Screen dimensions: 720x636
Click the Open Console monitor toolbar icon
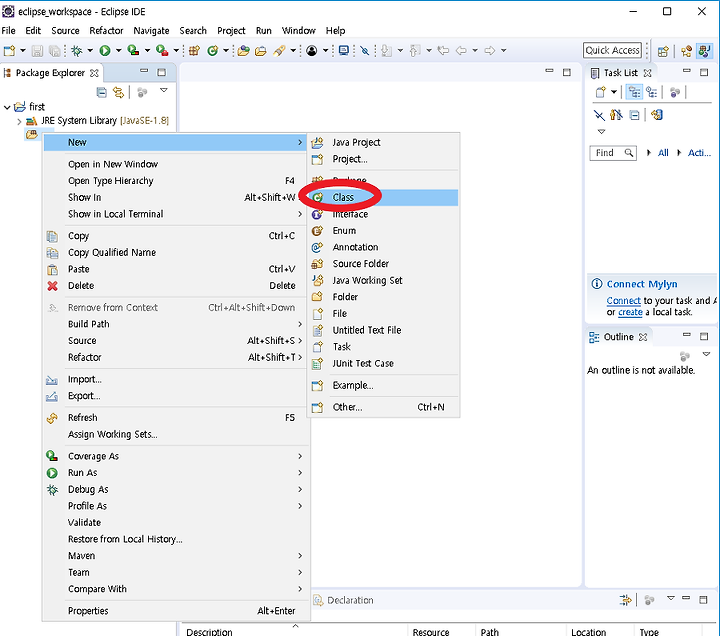click(343, 51)
